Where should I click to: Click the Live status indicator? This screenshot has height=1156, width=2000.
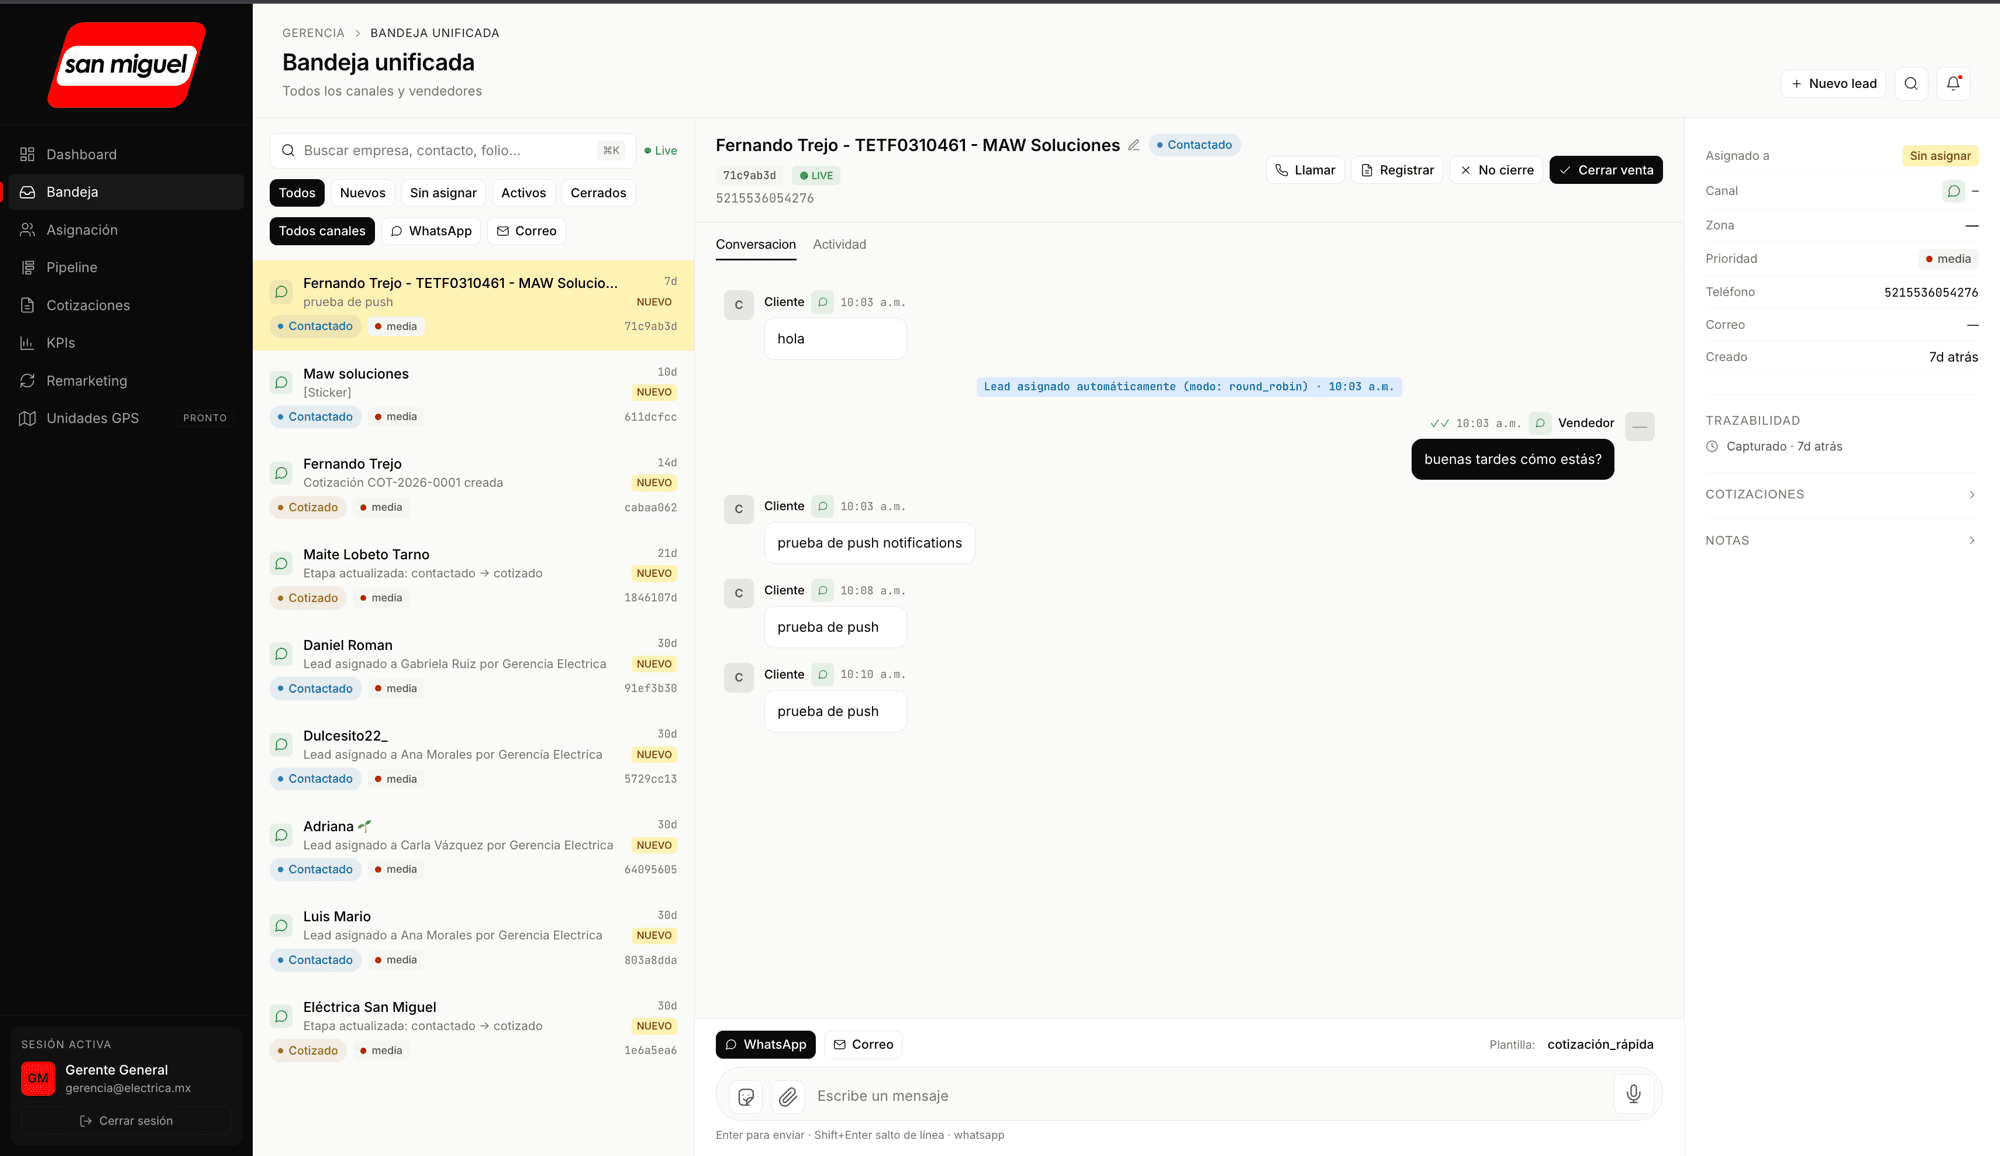tap(660, 151)
